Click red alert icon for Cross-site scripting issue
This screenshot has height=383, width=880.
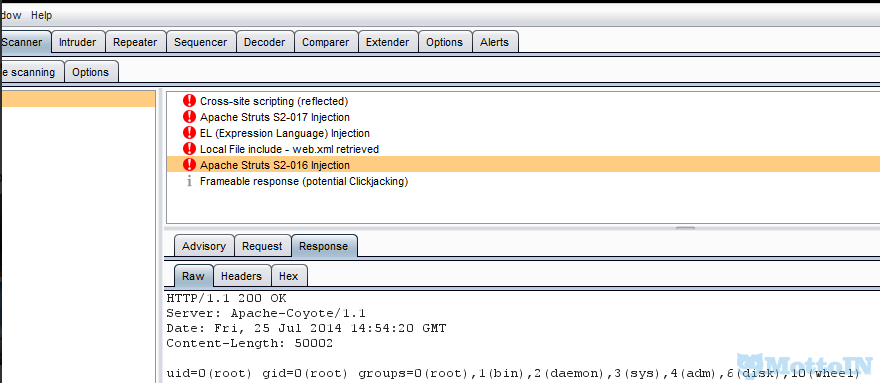[x=190, y=101]
